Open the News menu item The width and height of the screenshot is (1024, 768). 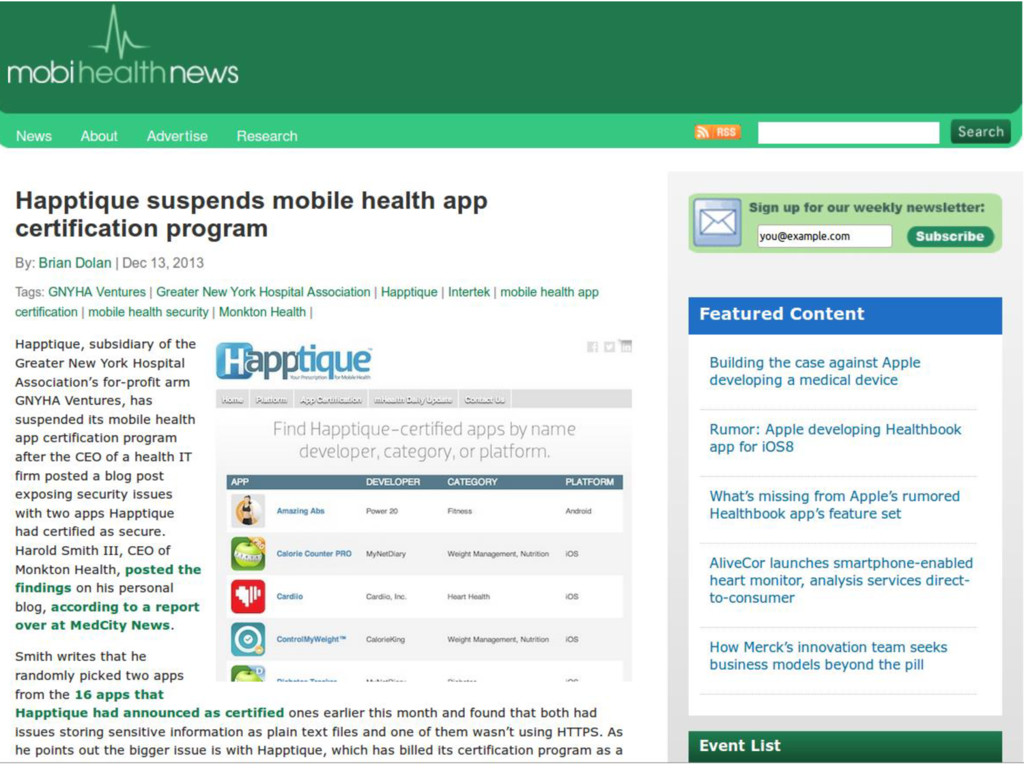(x=34, y=136)
